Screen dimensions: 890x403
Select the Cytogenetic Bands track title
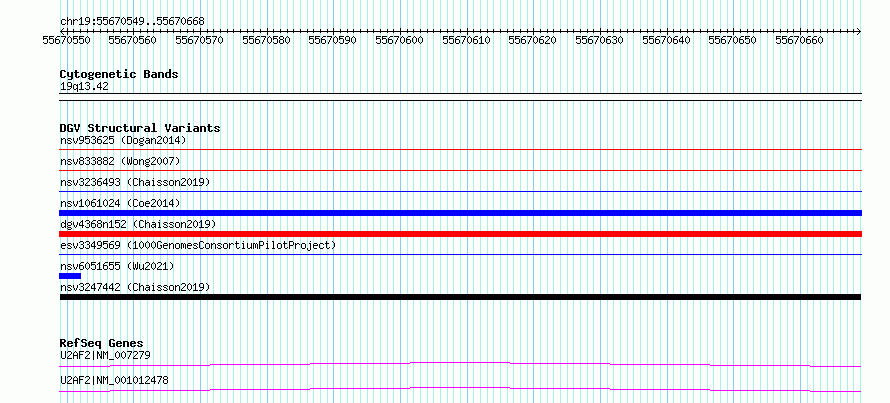pyautogui.click(x=119, y=74)
